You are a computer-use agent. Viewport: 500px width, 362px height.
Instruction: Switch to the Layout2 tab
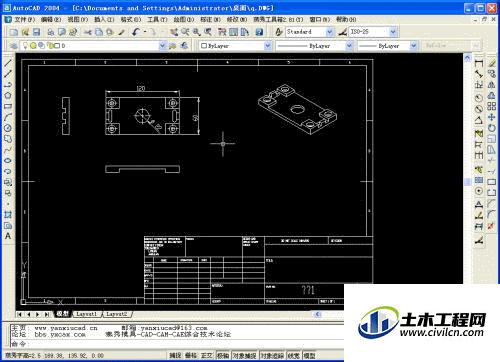pos(117,314)
